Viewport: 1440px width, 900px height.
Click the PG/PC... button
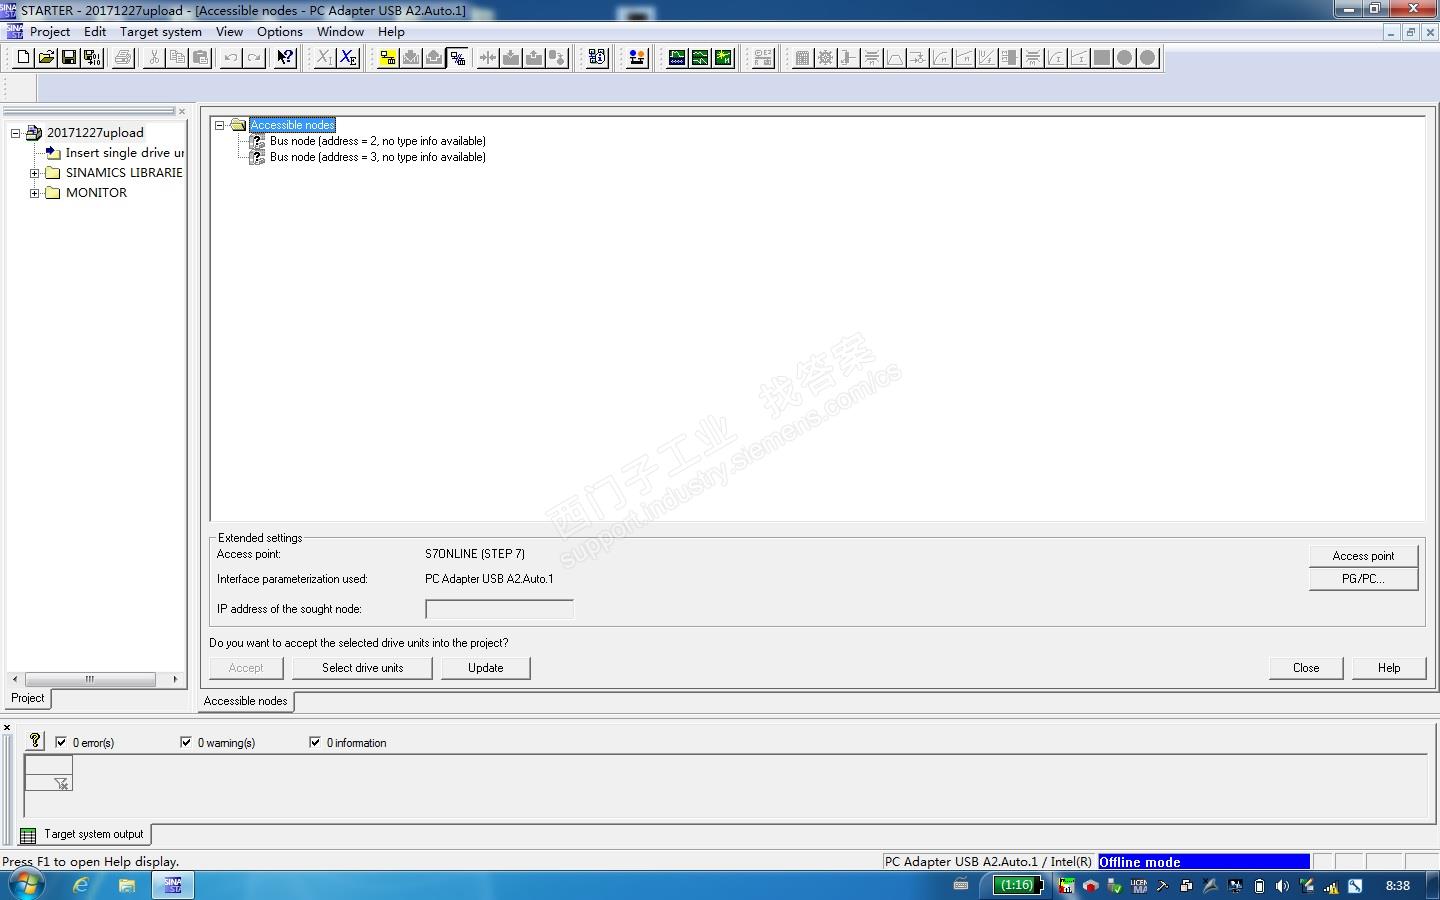point(1363,579)
